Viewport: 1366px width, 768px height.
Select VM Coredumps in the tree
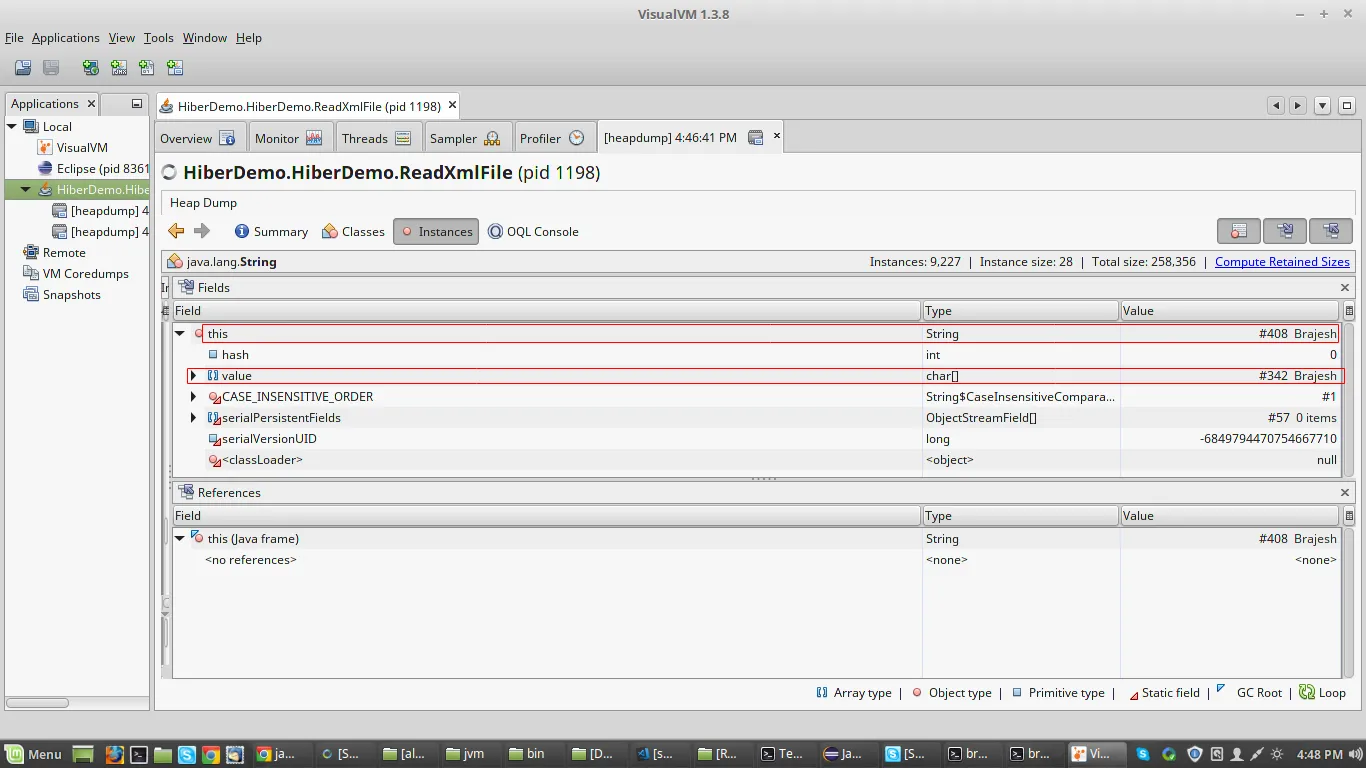click(76, 274)
